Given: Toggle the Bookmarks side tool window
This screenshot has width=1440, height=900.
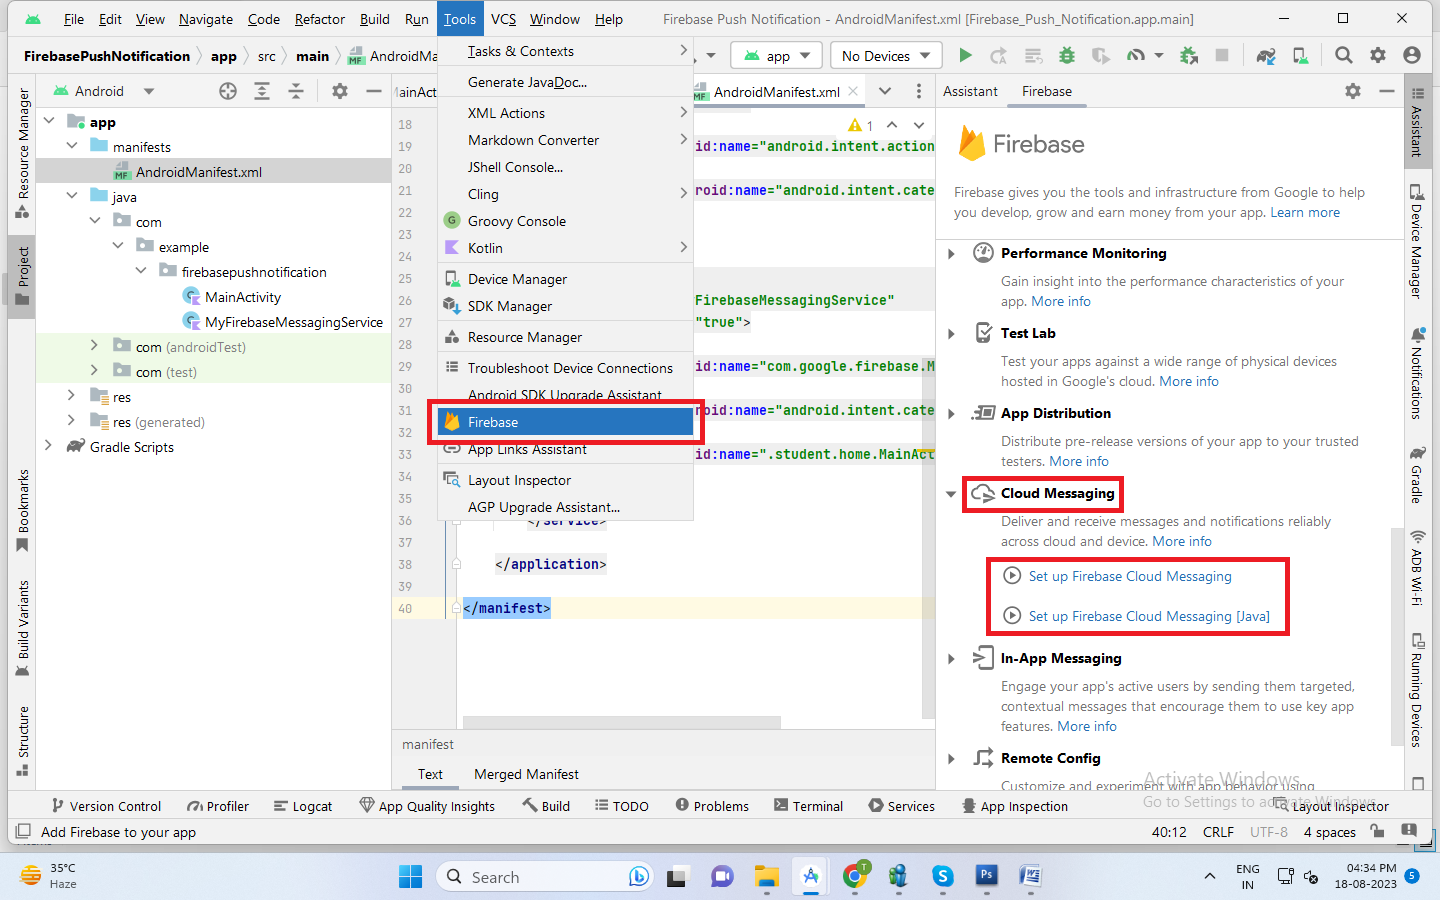Looking at the screenshot, I should click(x=23, y=511).
